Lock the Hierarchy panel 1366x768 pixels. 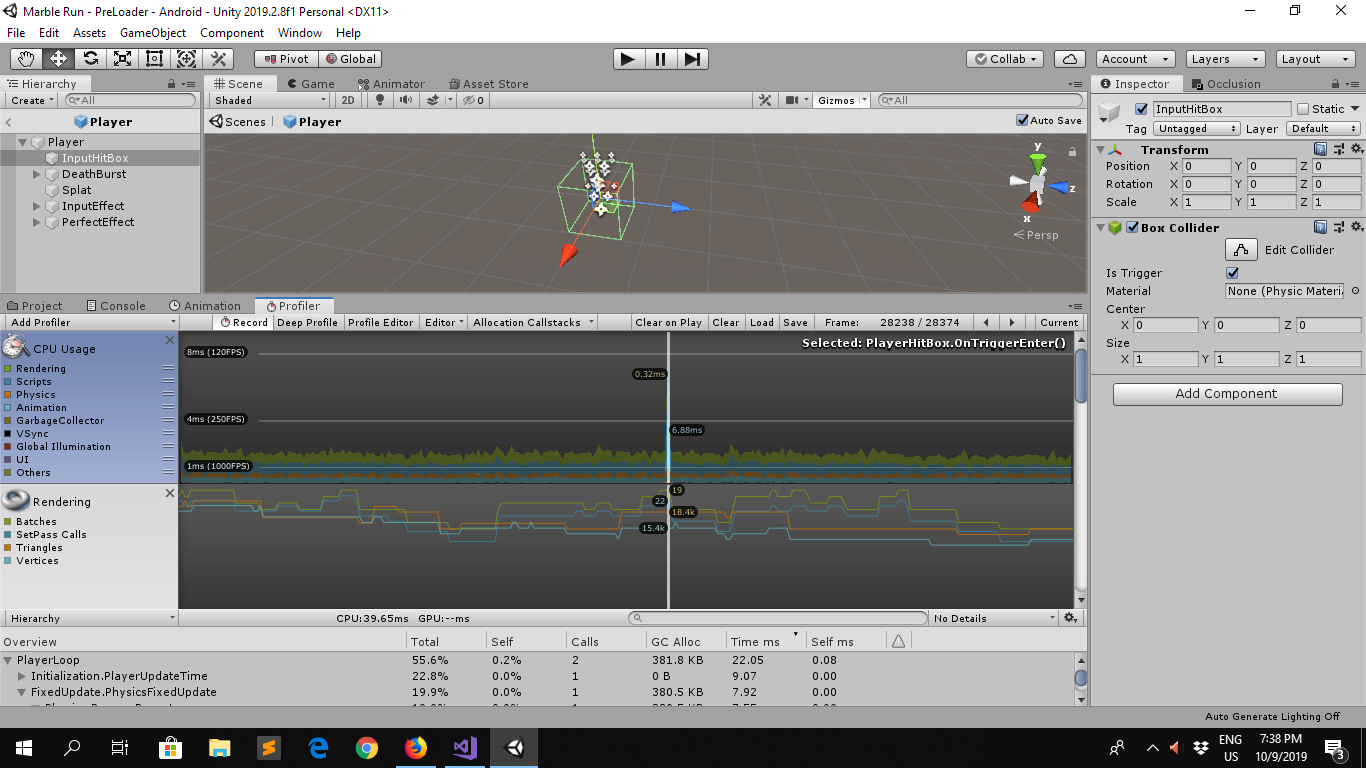point(172,84)
